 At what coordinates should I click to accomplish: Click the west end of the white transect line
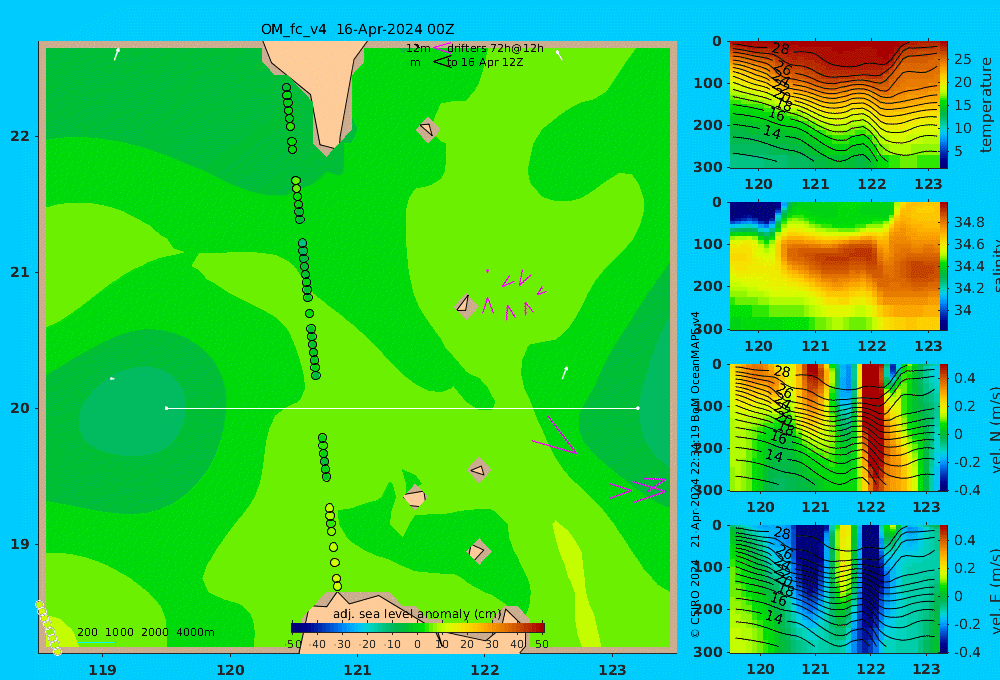(166, 408)
